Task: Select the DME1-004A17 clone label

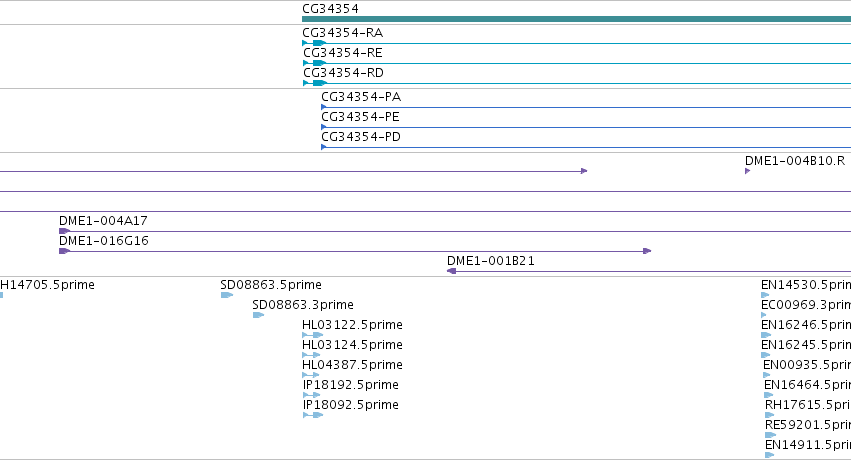Action: tap(103, 221)
